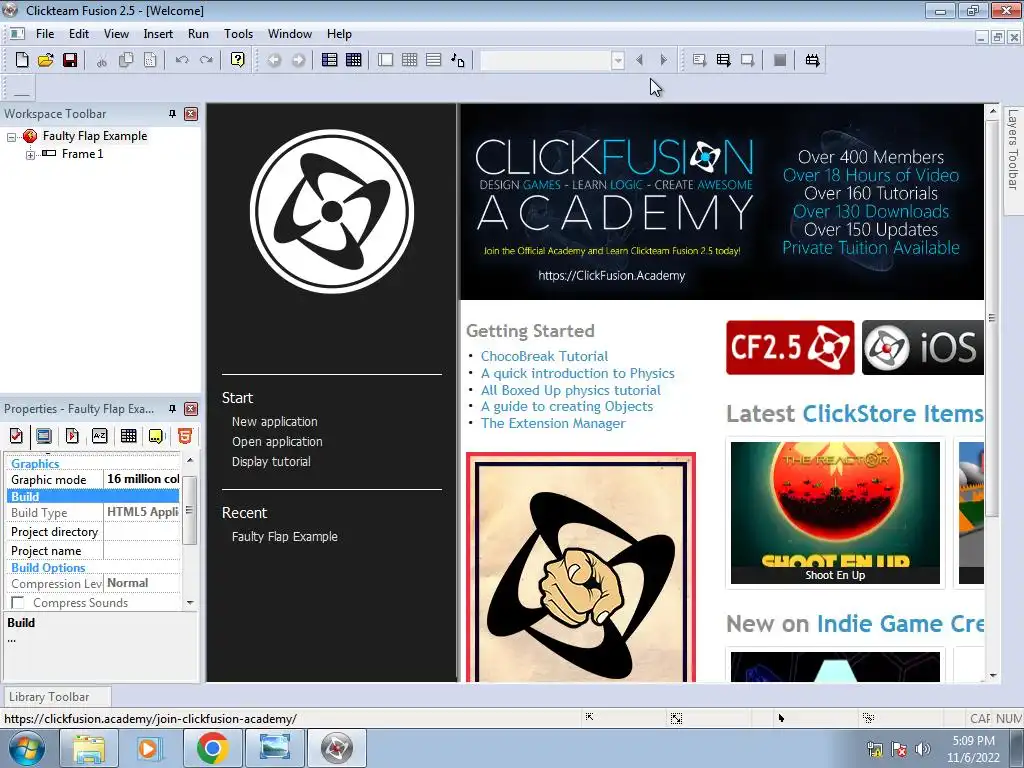Open the Data Elements music note icon
Viewport: 1024px width, 768px height.
pyautogui.click(x=458, y=60)
